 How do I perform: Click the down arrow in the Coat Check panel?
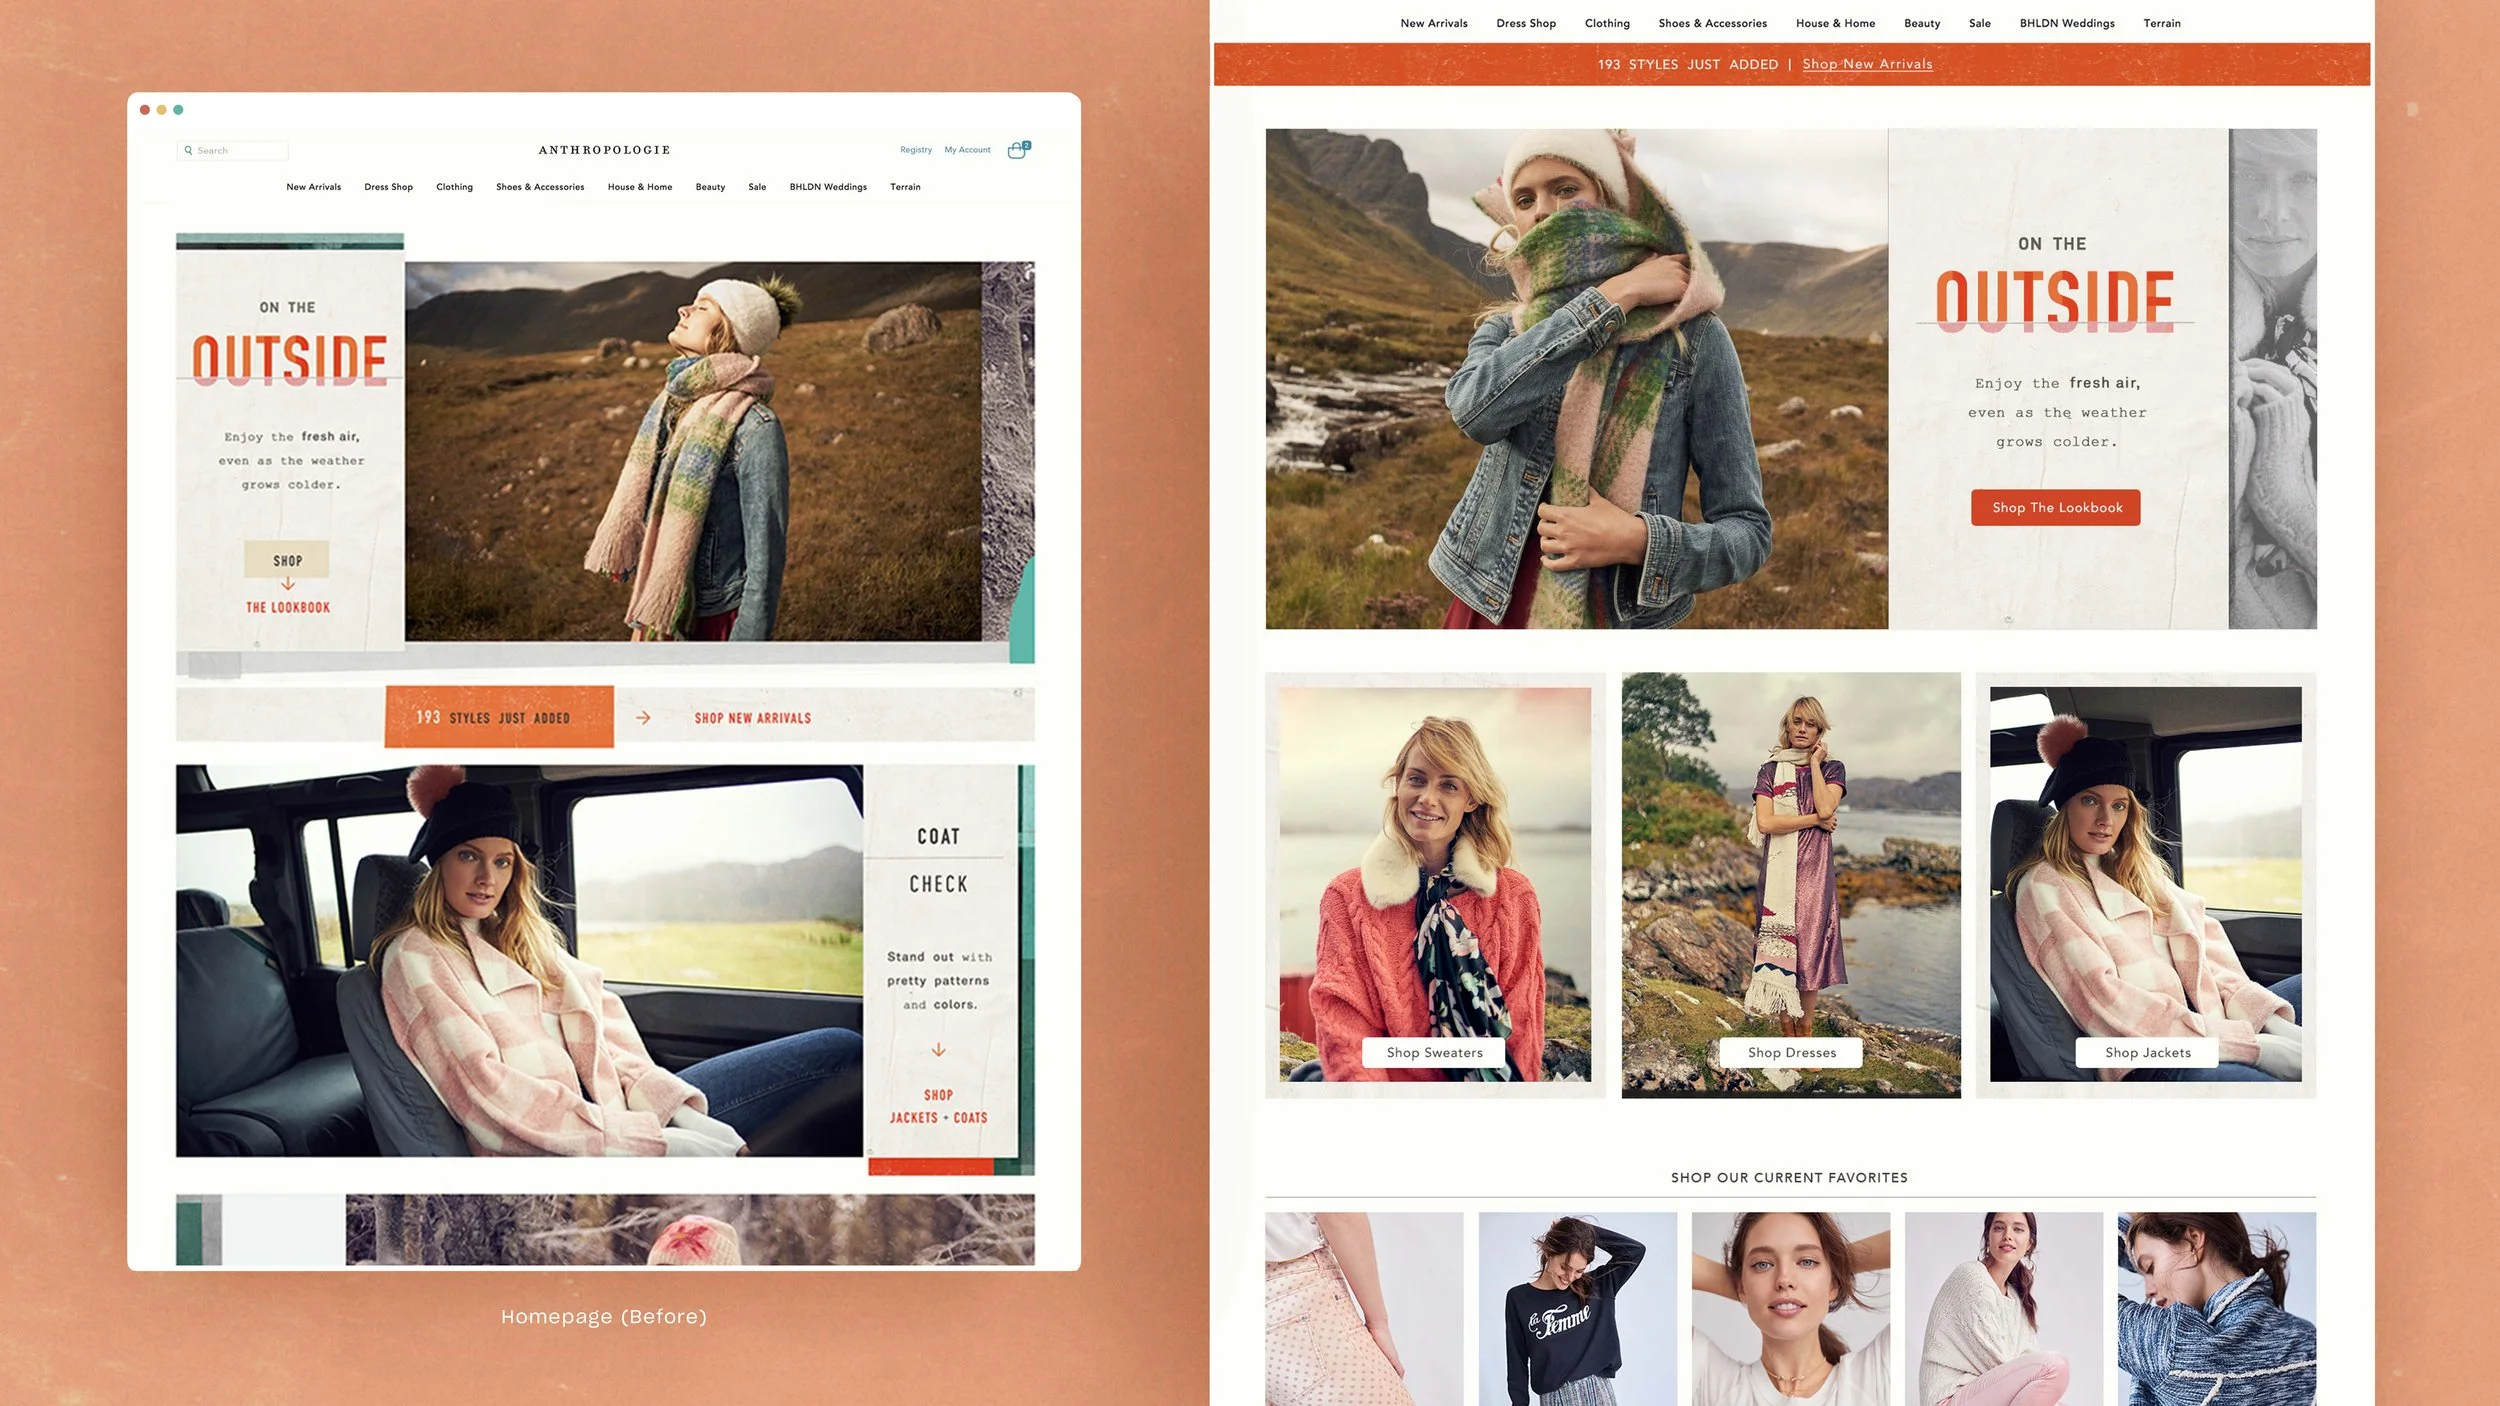(938, 1050)
